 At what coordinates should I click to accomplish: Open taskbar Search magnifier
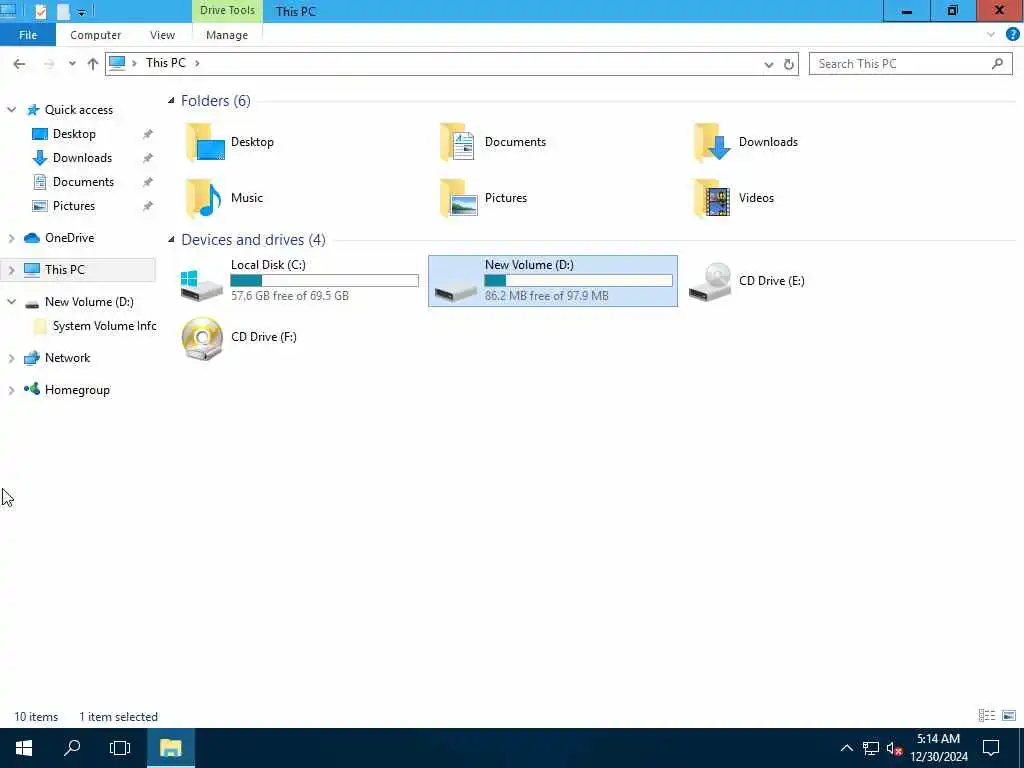tap(72, 748)
